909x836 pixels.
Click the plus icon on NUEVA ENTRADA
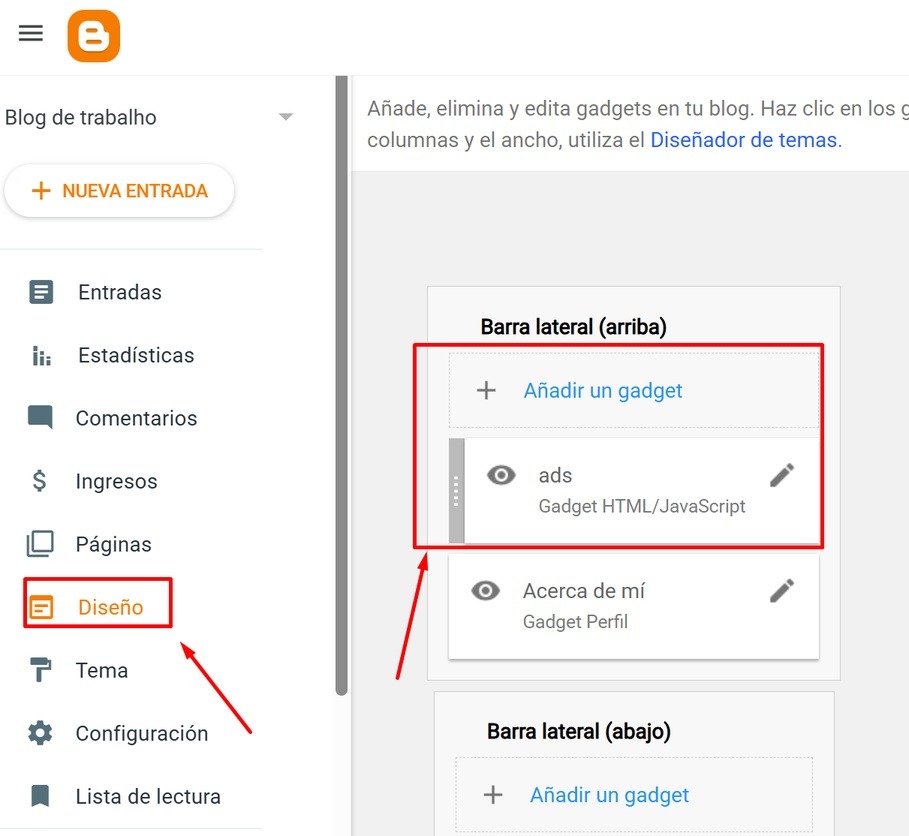click(x=41, y=191)
